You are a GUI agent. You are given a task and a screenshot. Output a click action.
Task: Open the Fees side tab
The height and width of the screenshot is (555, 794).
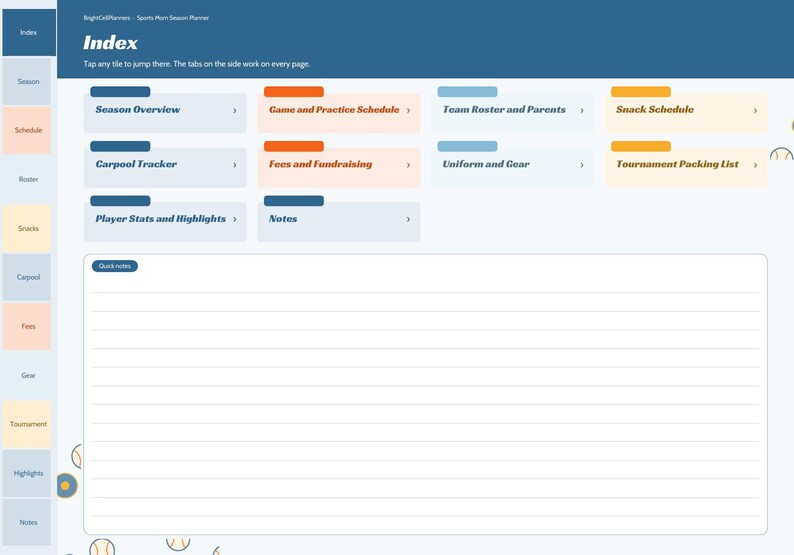pyautogui.click(x=27, y=326)
